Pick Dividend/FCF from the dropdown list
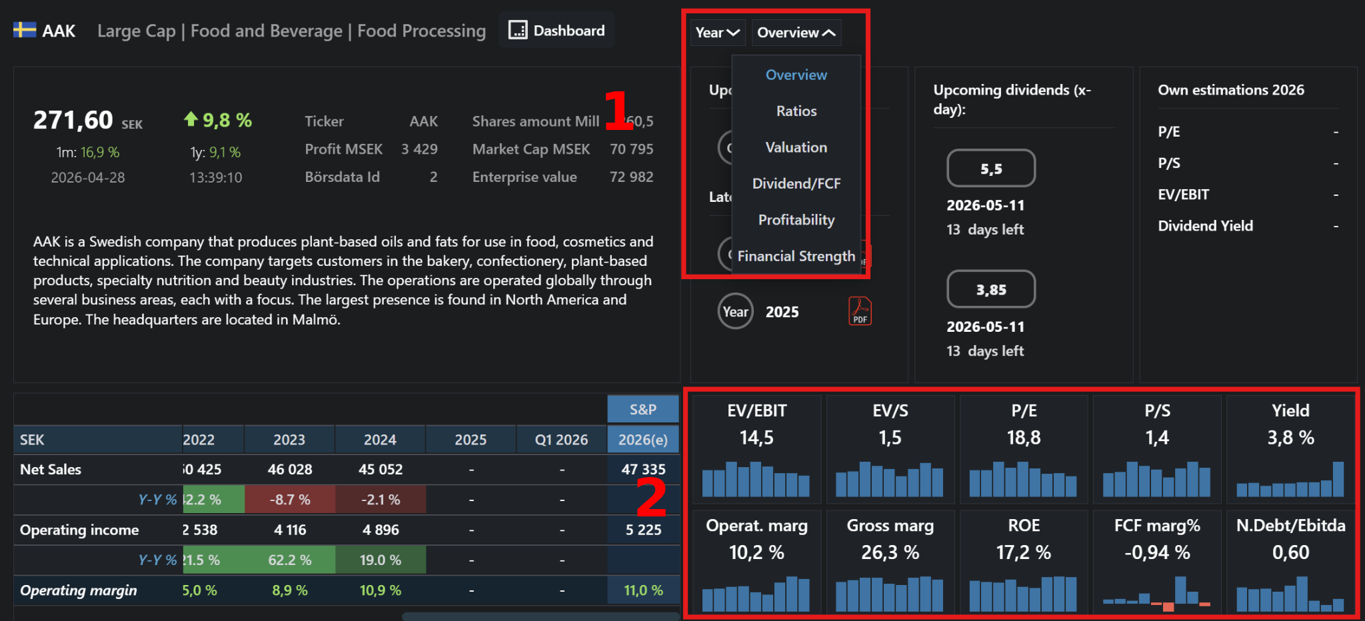The height and width of the screenshot is (621, 1365). click(796, 183)
